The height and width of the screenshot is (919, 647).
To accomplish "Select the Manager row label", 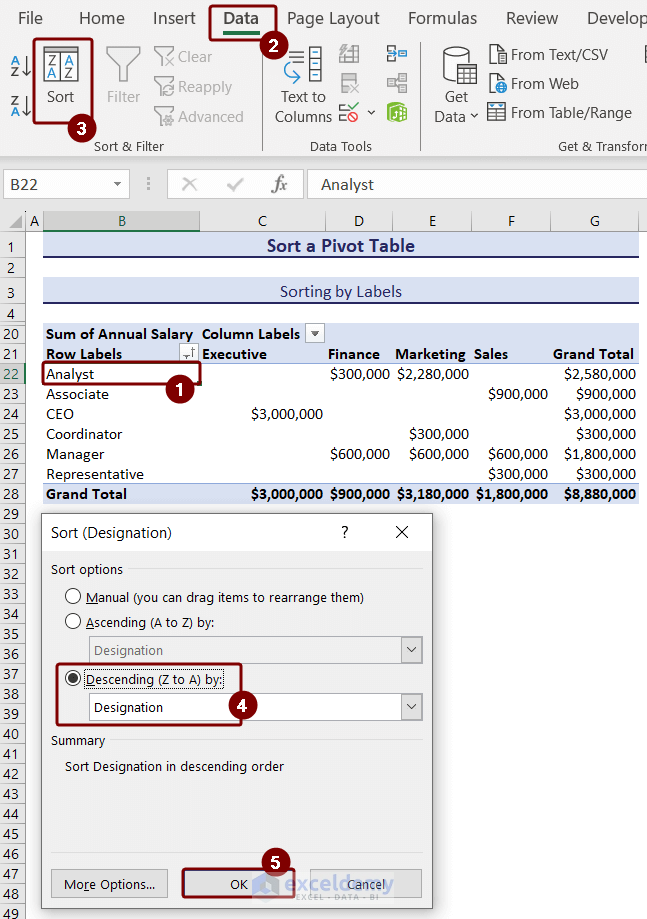I will 121,454.
